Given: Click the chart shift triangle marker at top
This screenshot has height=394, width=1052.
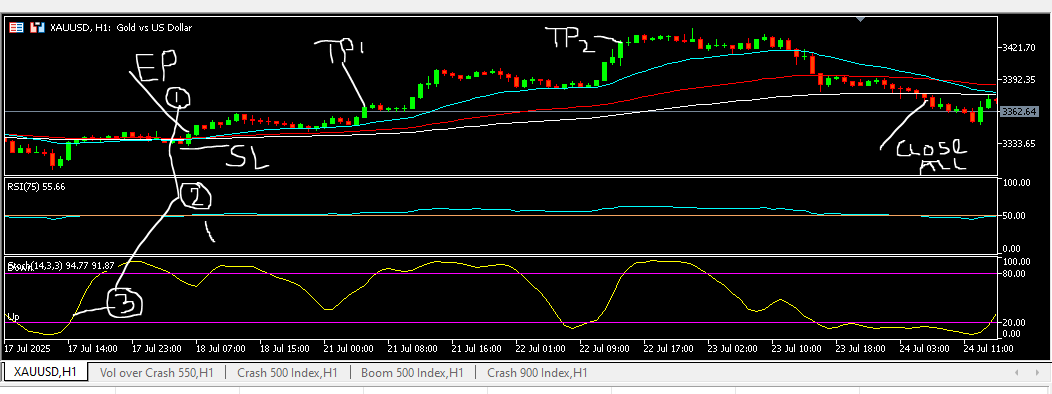Looking at the screenshot, I should point(861,19).
